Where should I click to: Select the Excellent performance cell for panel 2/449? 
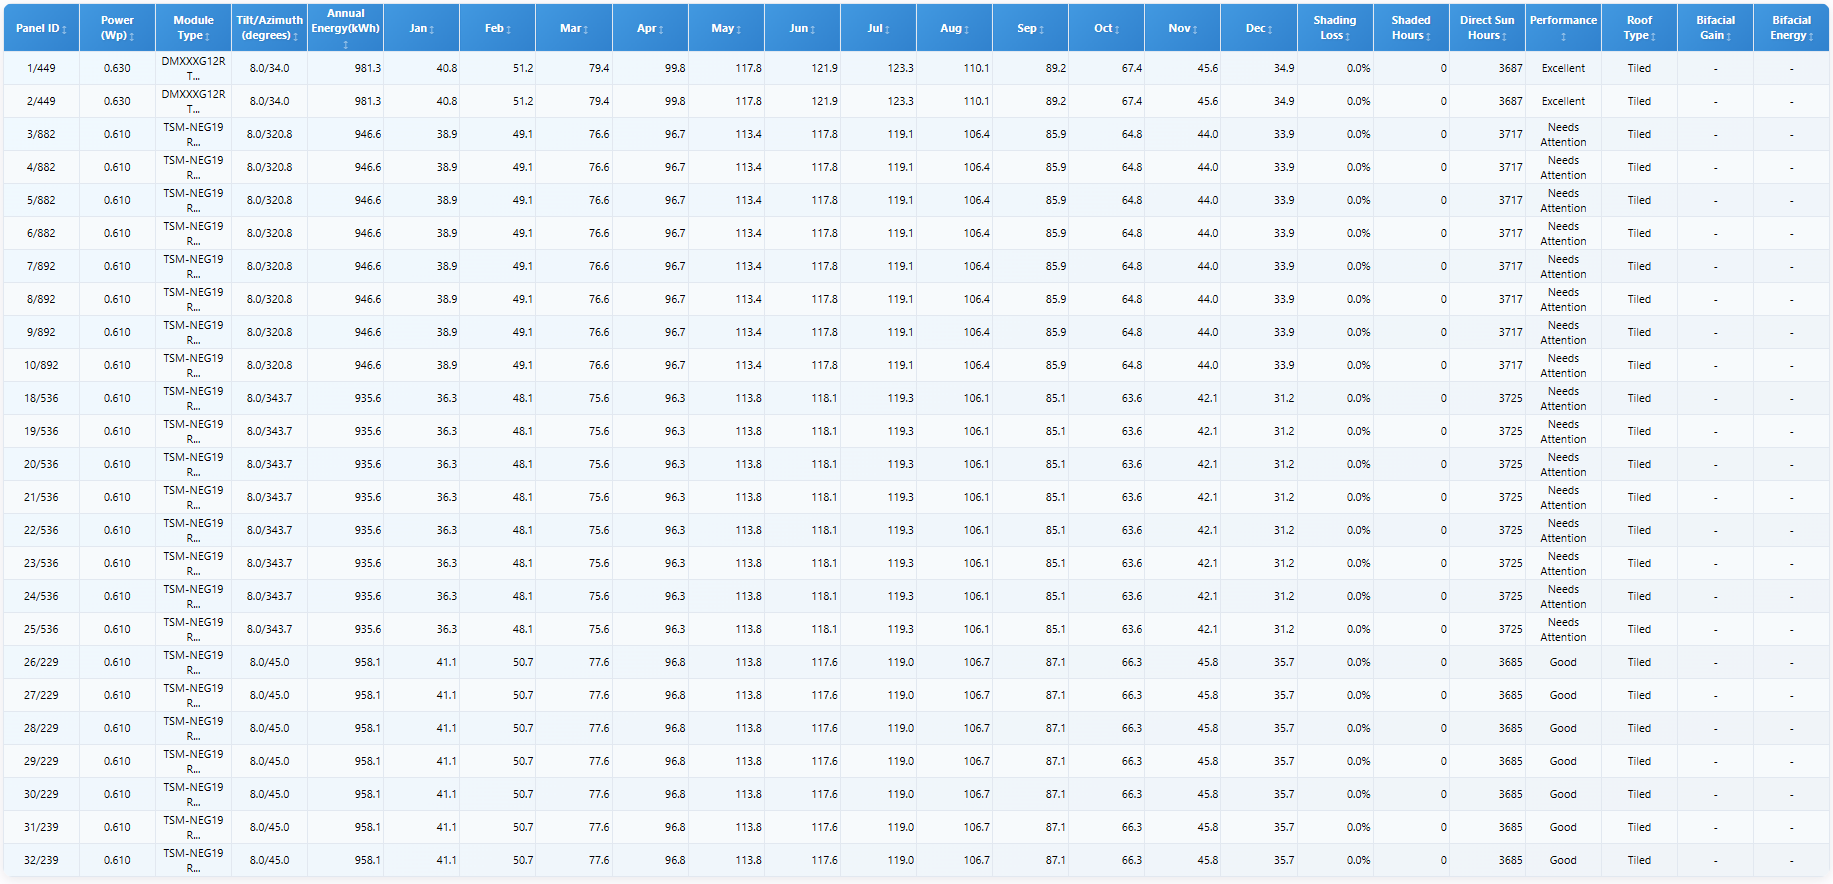(1563, 101)
